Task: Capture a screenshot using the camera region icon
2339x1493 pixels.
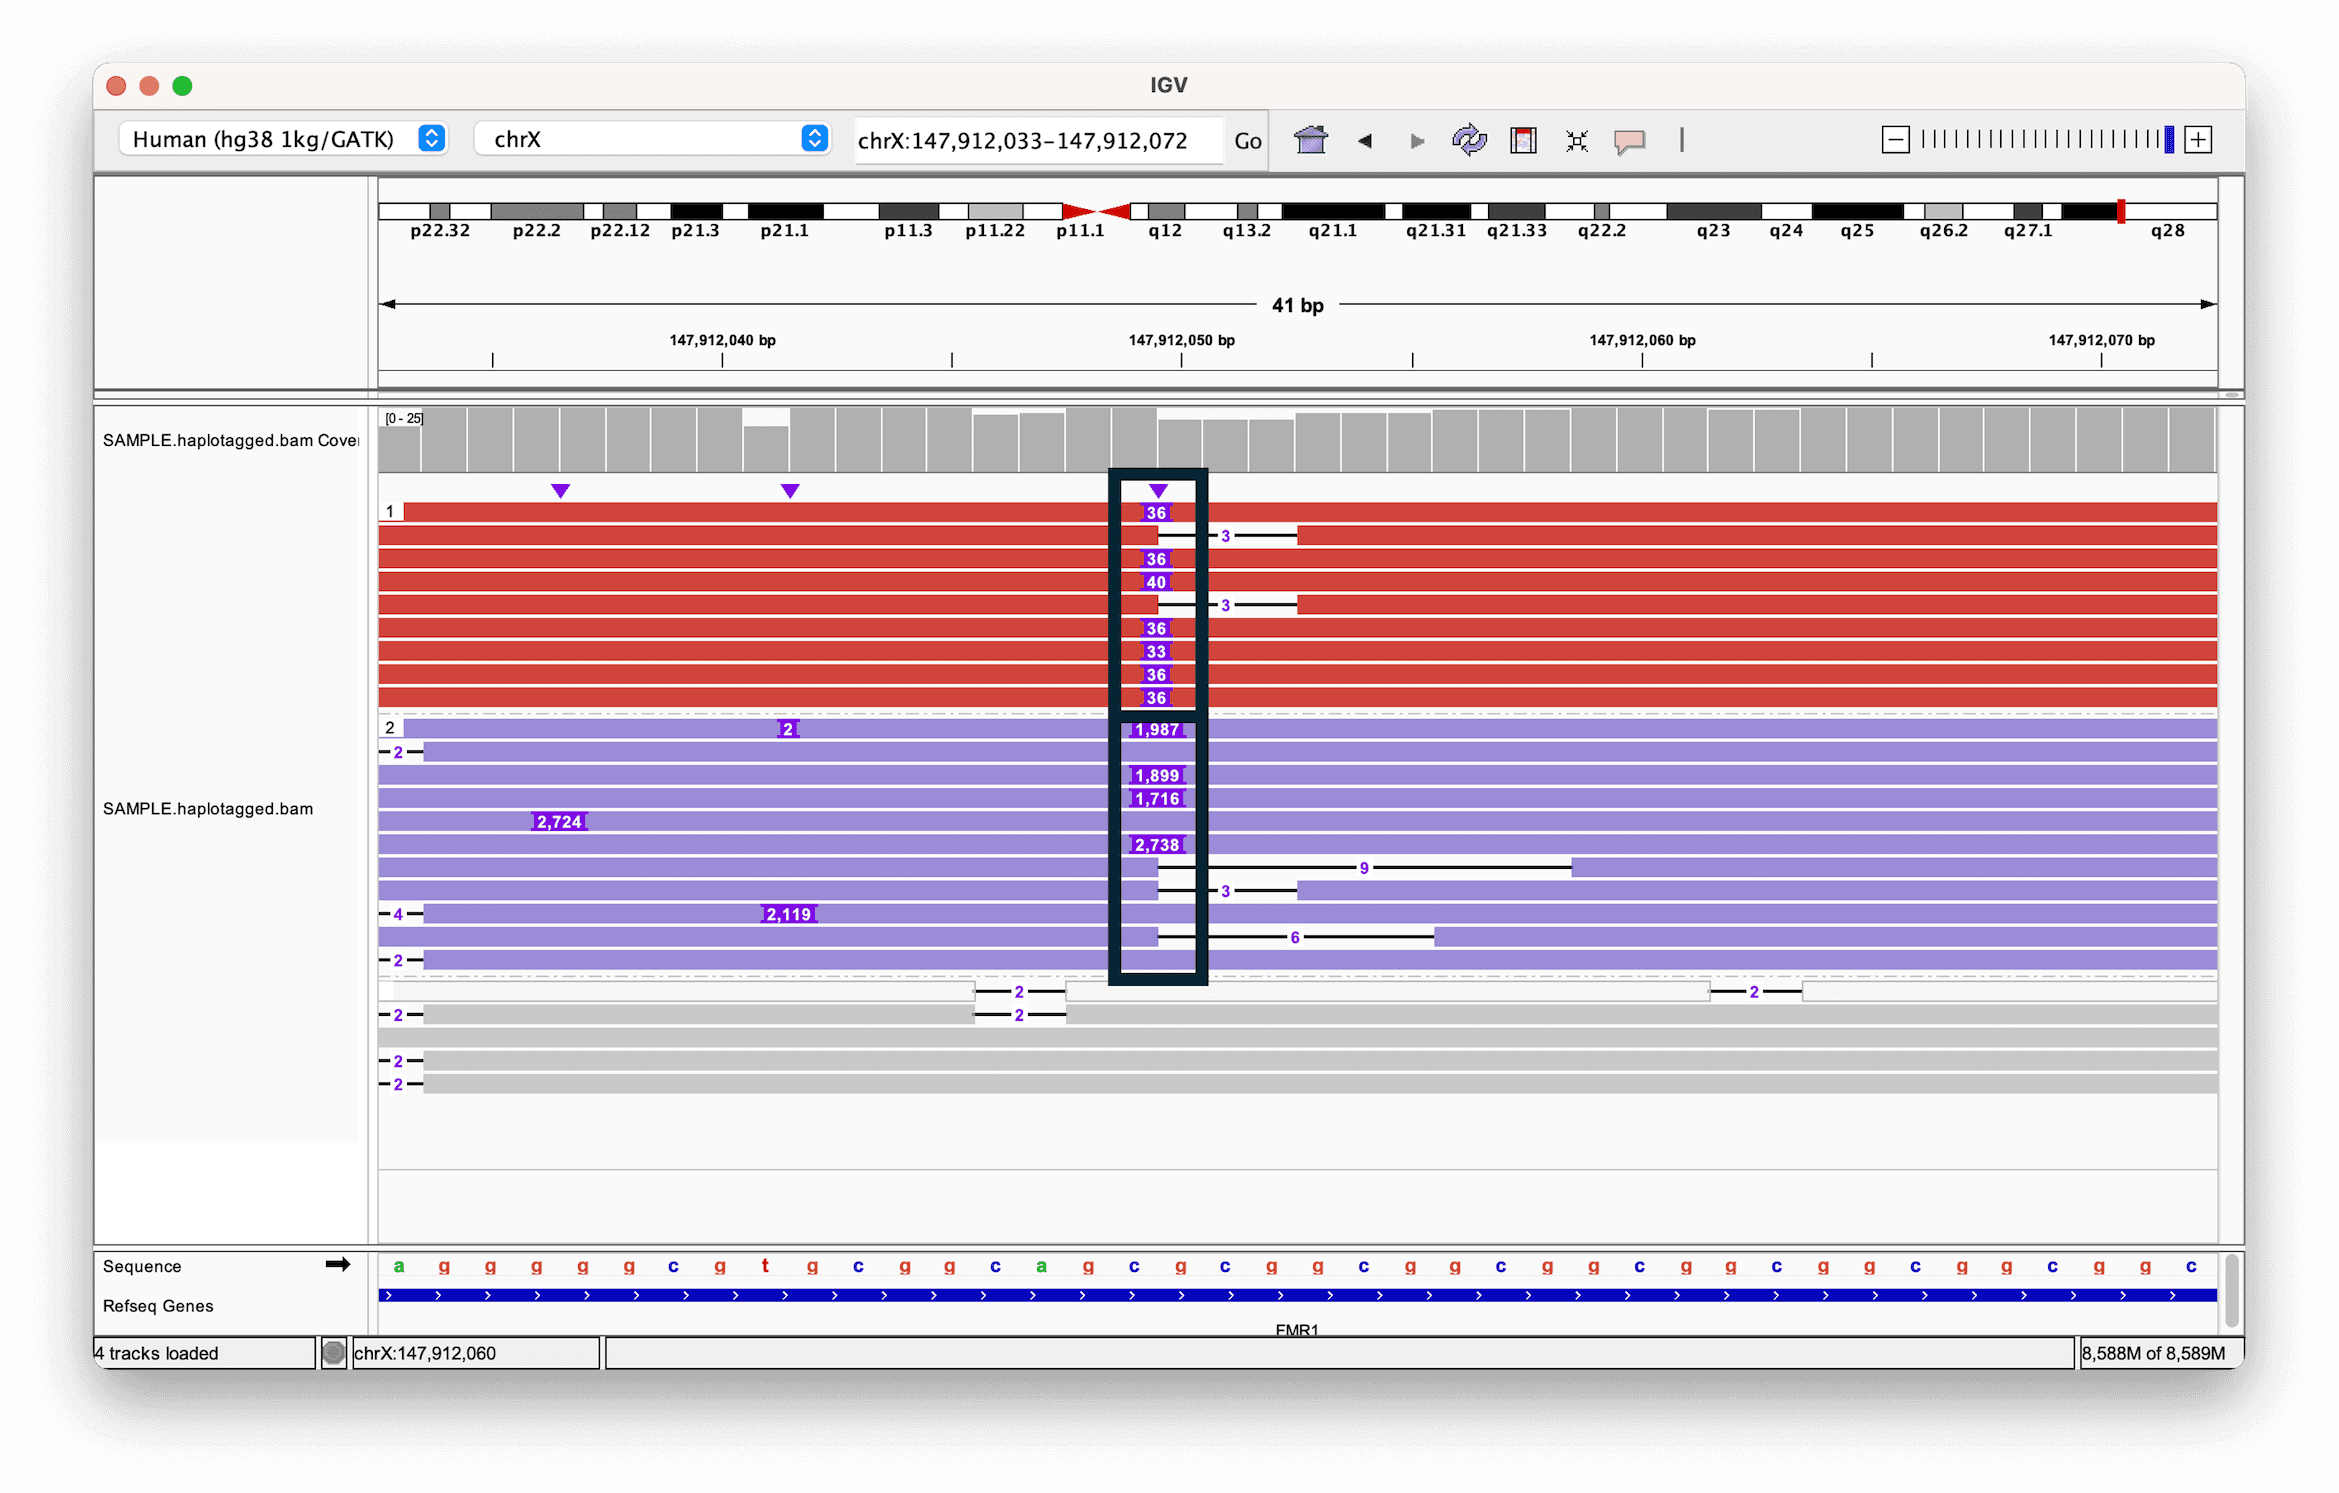Action: coord(1522,141)
